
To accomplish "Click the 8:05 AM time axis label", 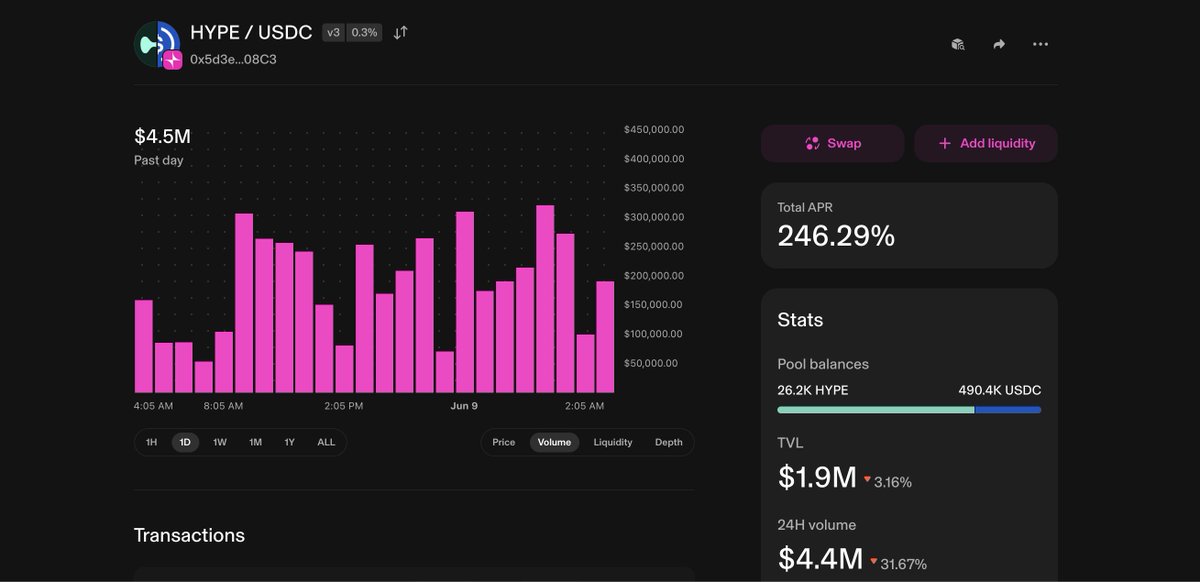I will point(223,406).
